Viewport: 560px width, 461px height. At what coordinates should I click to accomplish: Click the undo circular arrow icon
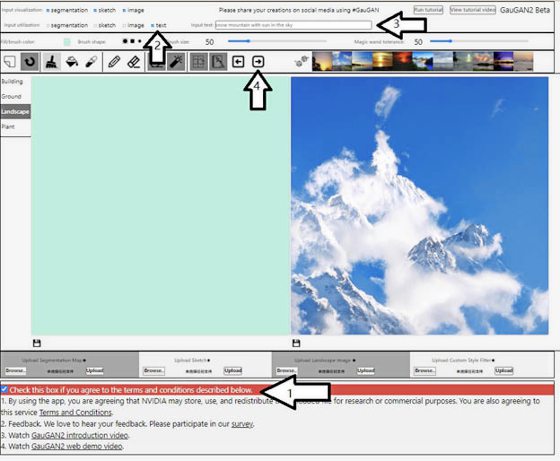(30, 62)
